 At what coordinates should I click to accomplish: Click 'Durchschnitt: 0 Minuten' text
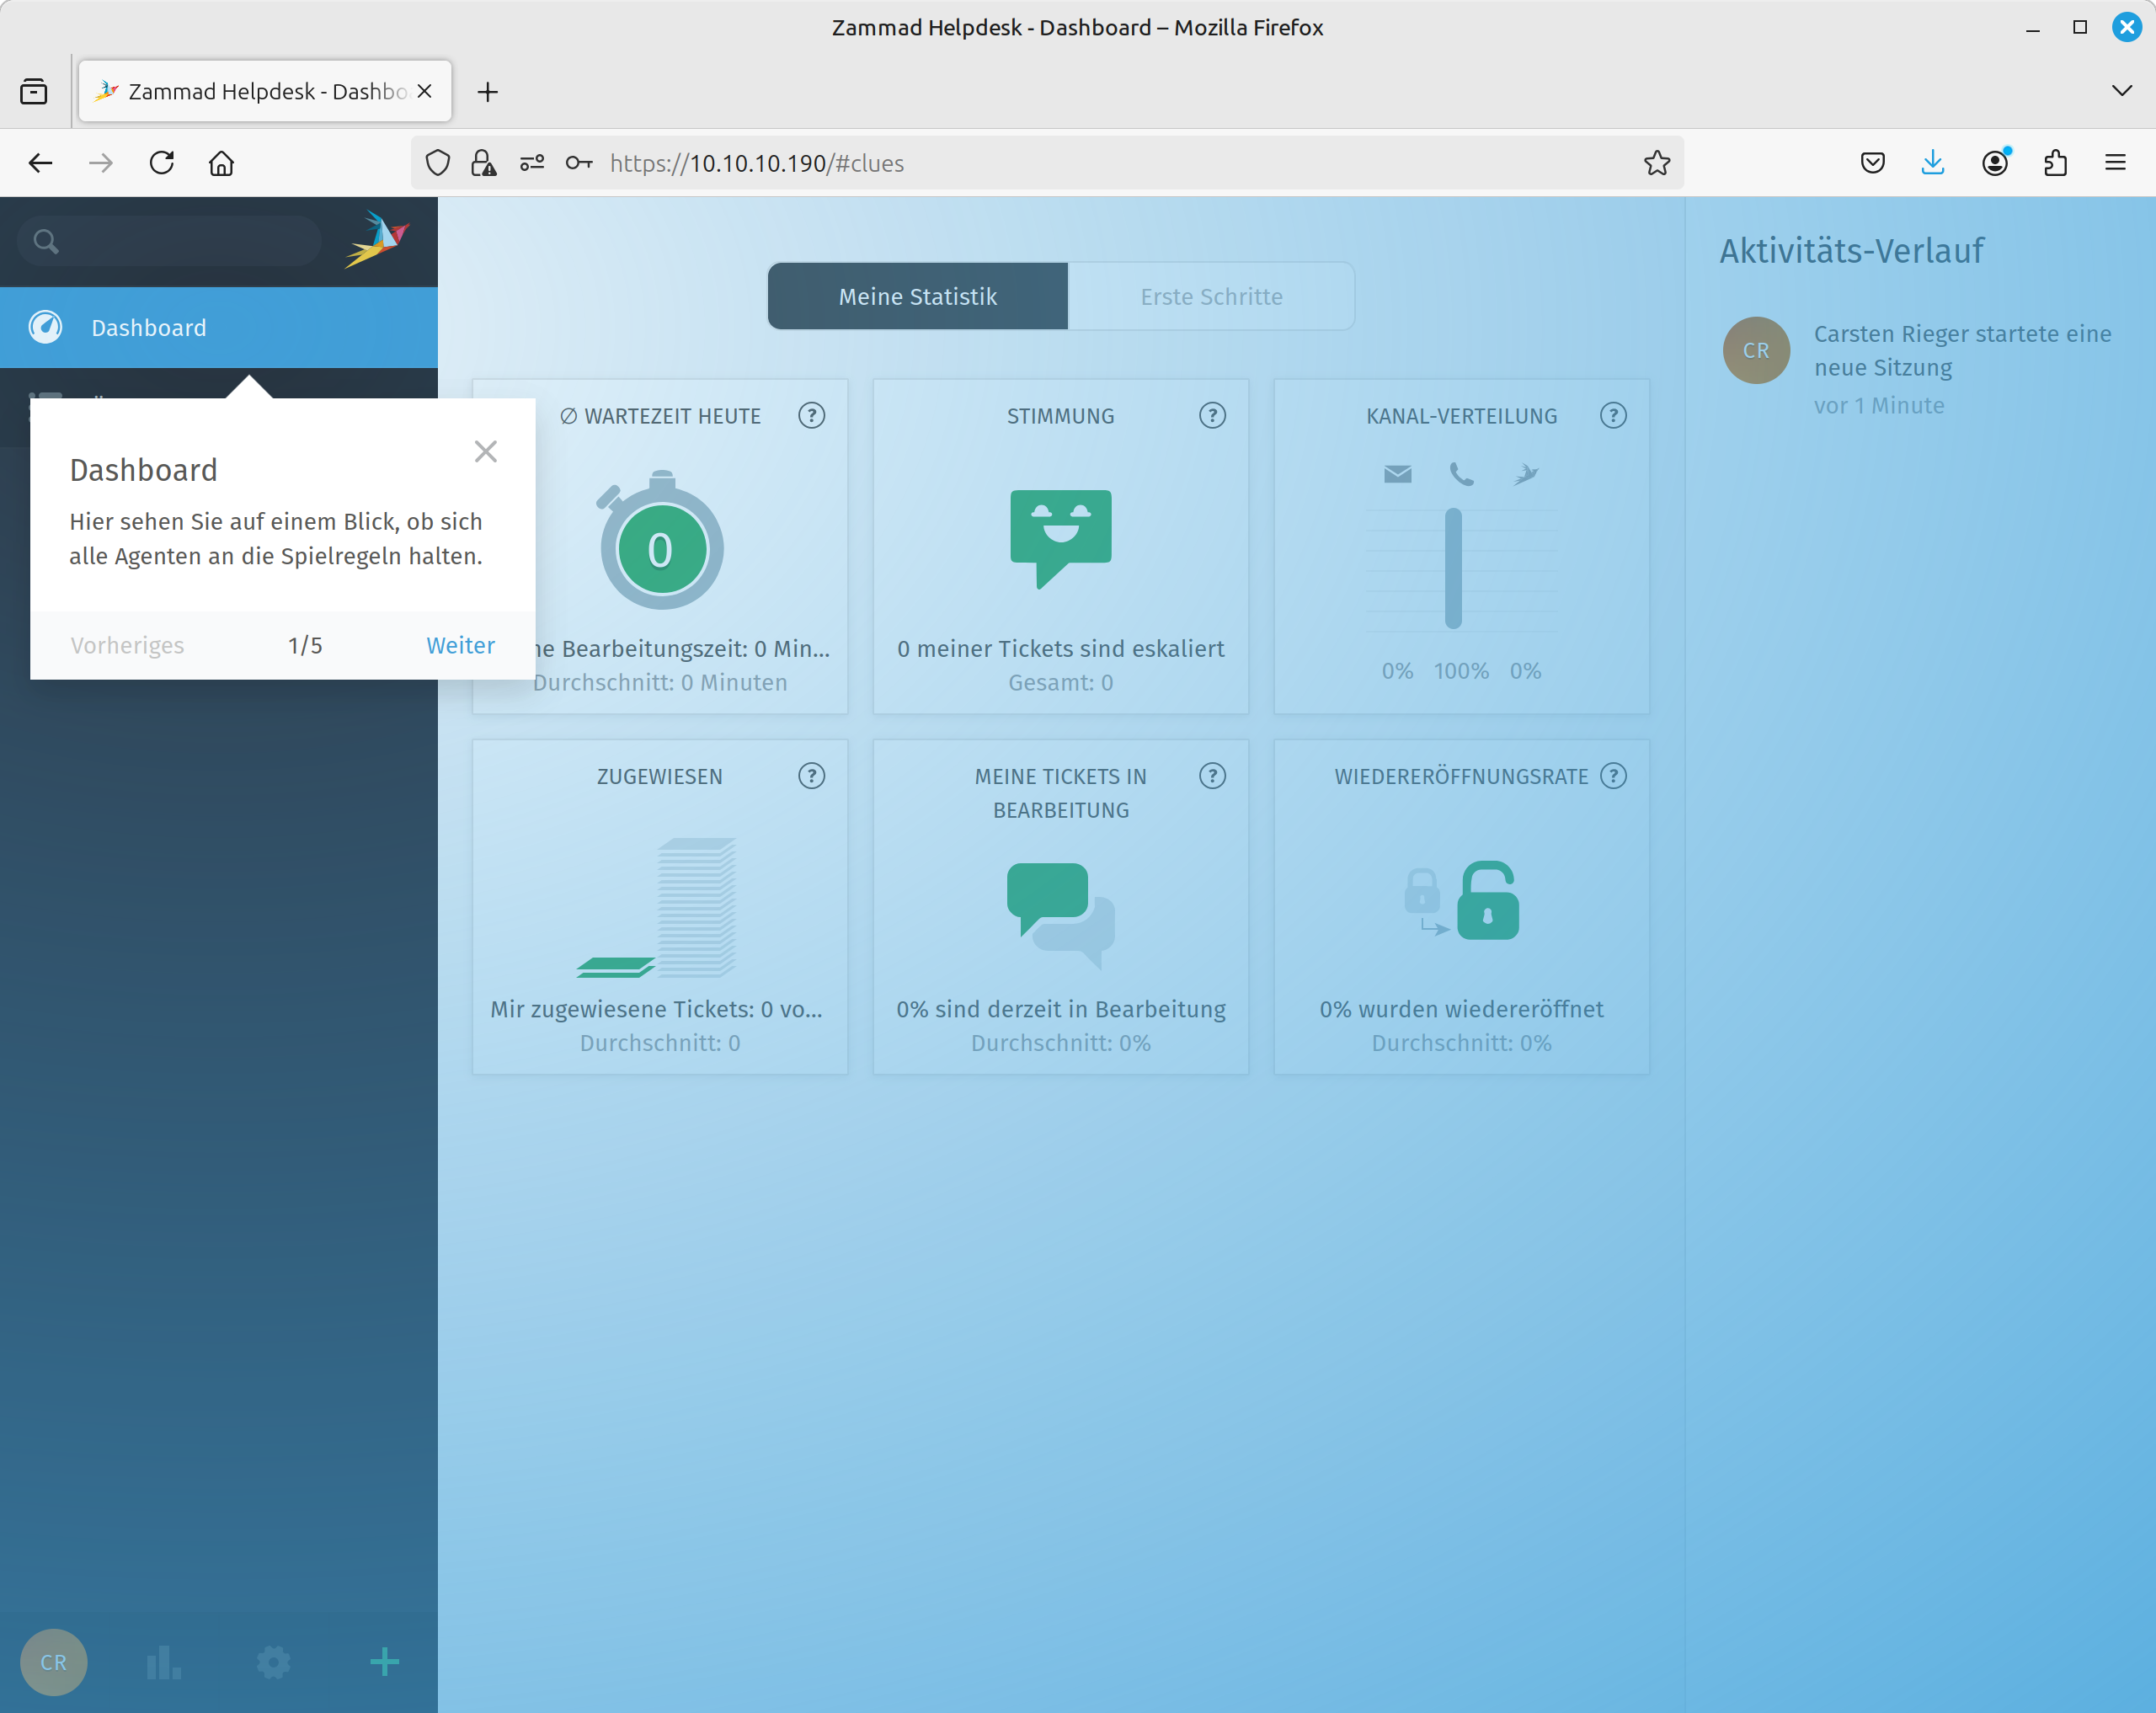pyautogui.click(x=660, y=682)
